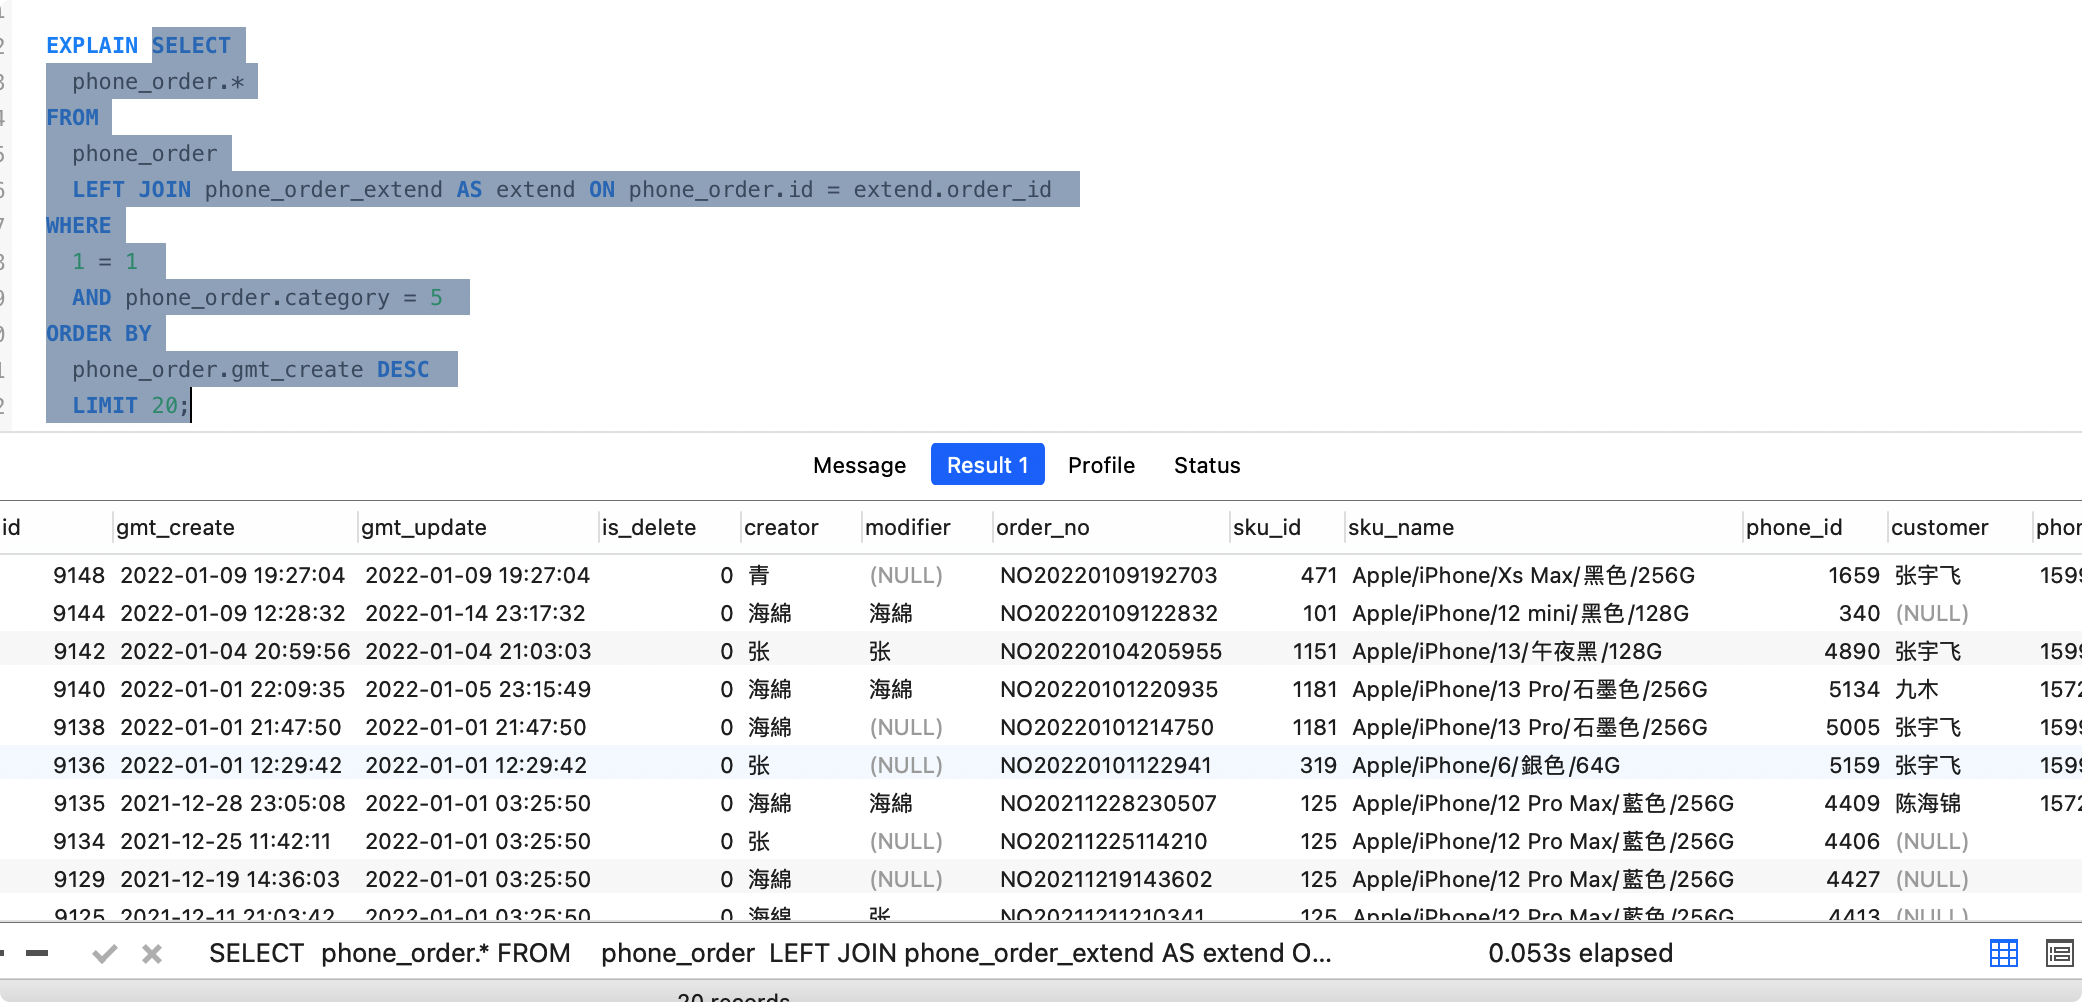The width and height of the screenshot is (2082, 1002).
Task: Select the Result 1 tab
Action: point(987,464)
